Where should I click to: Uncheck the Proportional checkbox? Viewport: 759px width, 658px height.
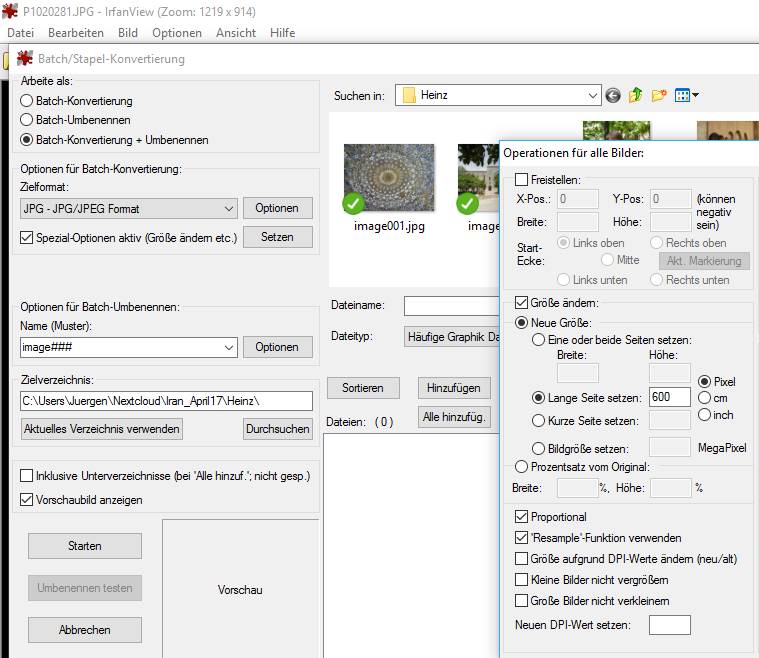pos(522,517)
